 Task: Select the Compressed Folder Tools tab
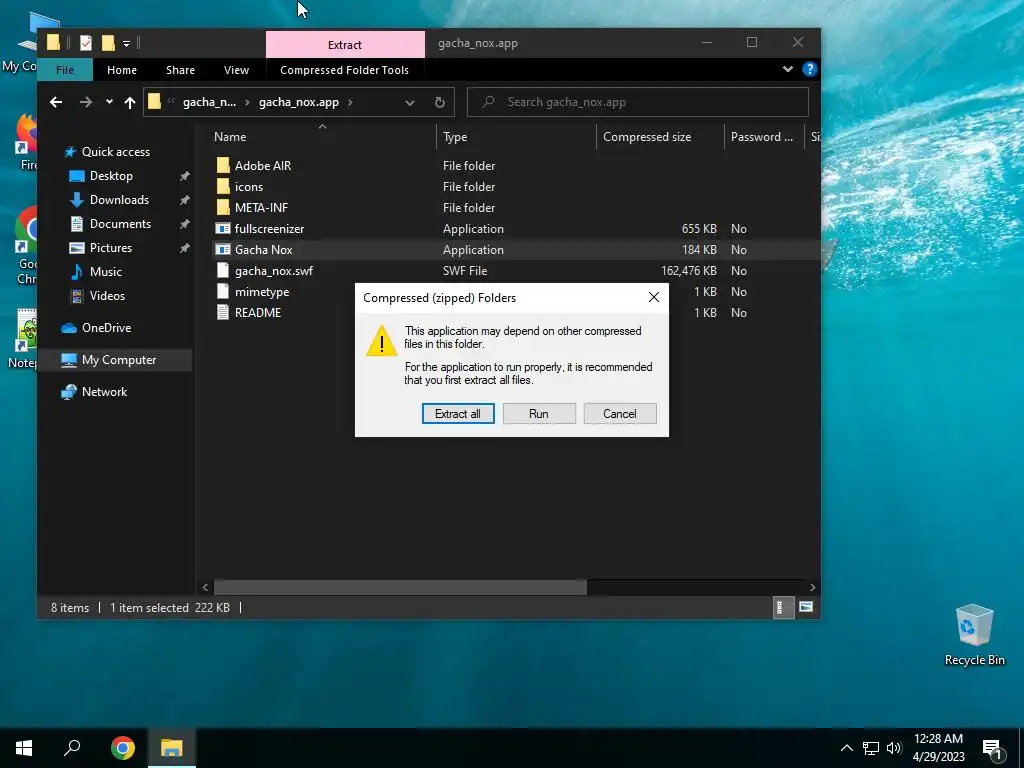[x=344, y=70]
